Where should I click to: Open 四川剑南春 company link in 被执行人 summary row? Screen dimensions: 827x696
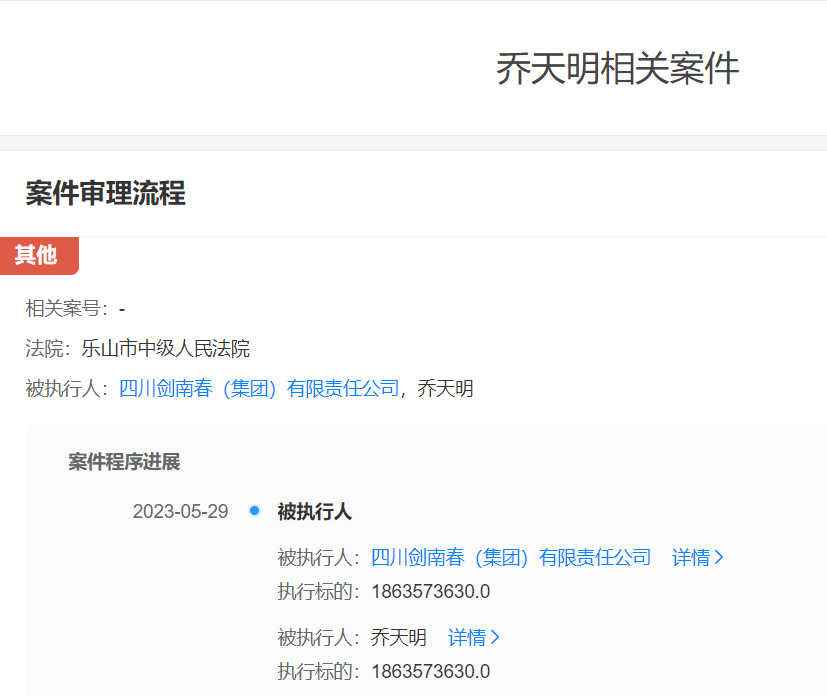tap(259, 389)
